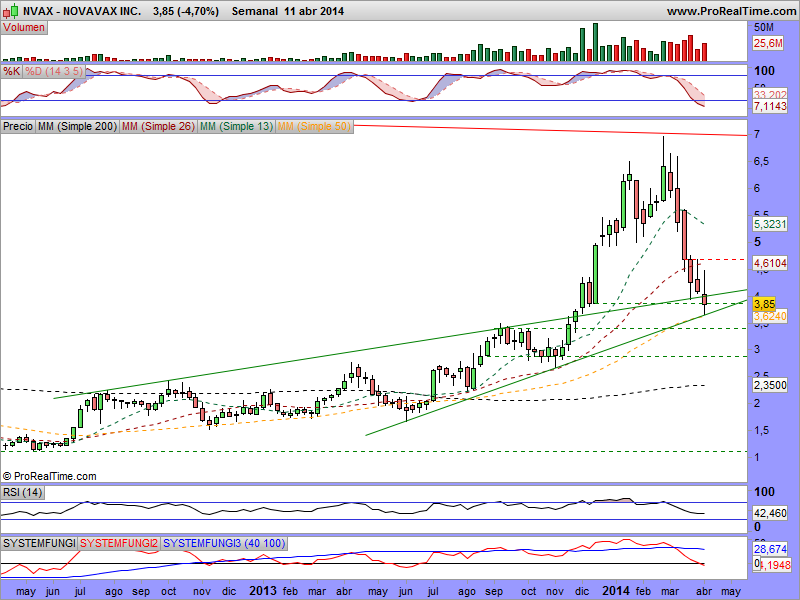Click the SYSTEMFUNGI2 indicator label
This screenshot has height=600, width=800.
119,543
